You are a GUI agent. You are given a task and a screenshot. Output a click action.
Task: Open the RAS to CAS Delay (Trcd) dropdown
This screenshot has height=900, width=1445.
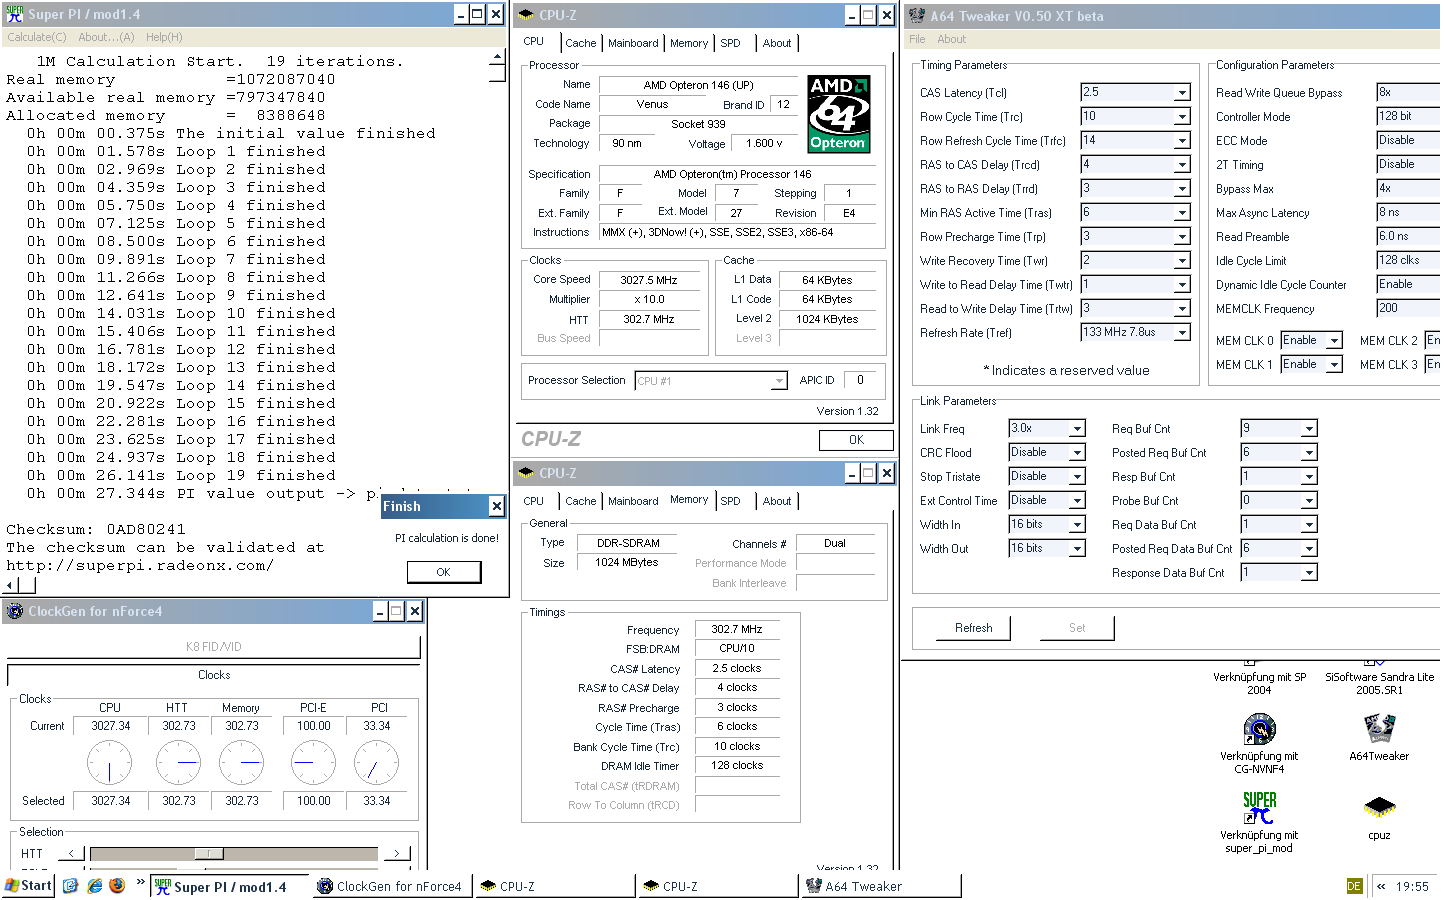point(1182,164)
